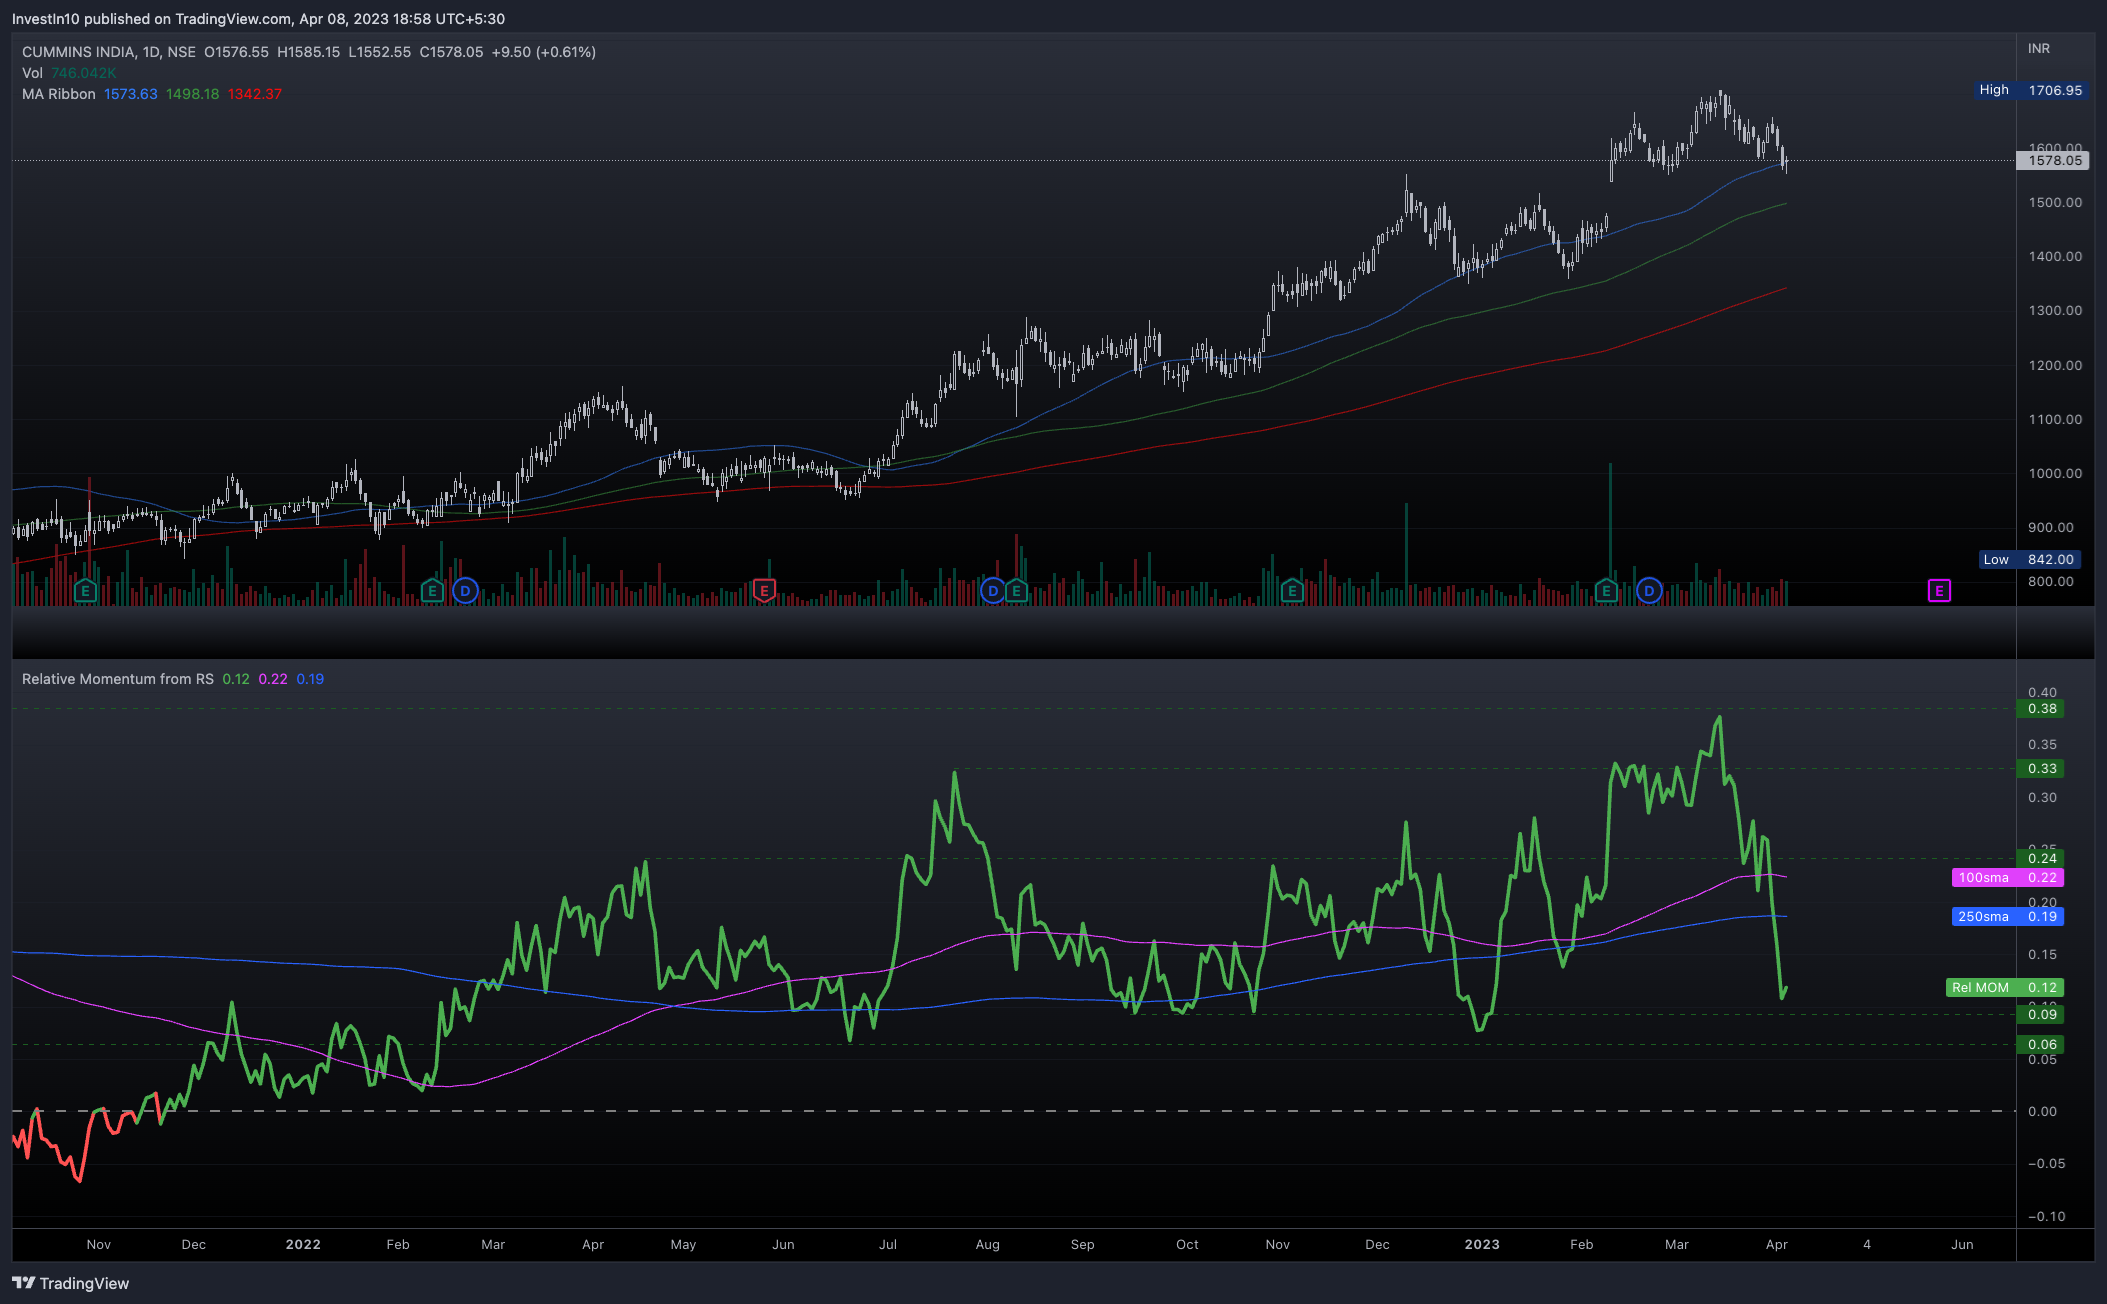Click the Relative Momentum from RS legend

coord(118,679)
